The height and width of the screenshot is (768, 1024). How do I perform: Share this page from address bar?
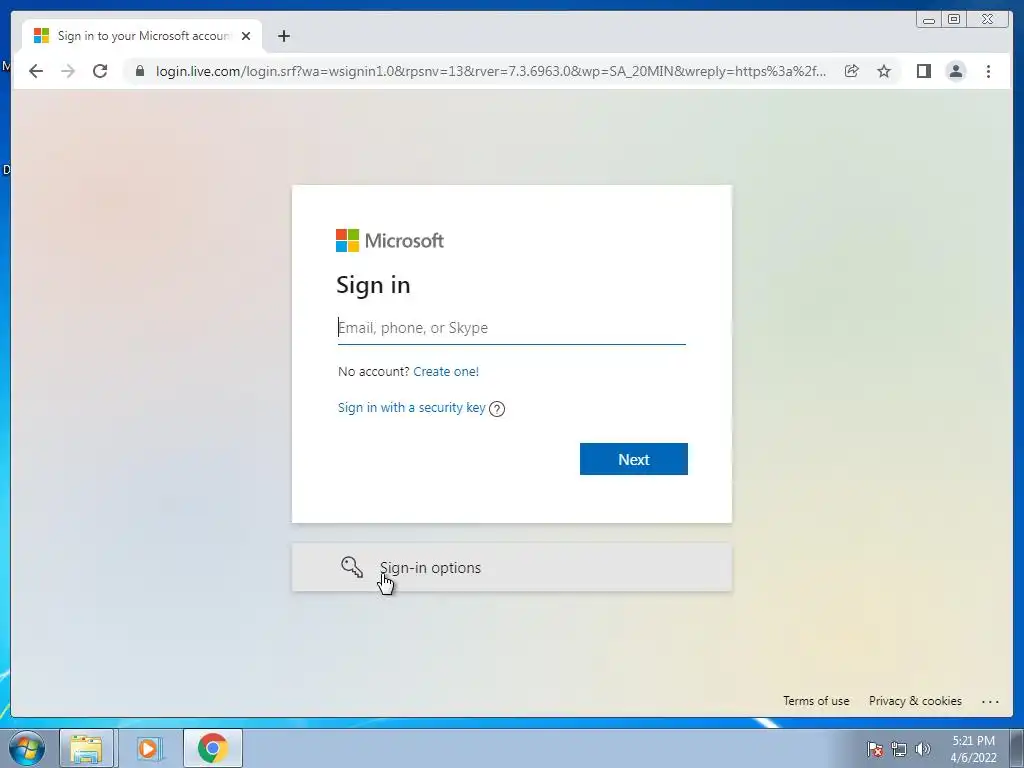(852, 71)
